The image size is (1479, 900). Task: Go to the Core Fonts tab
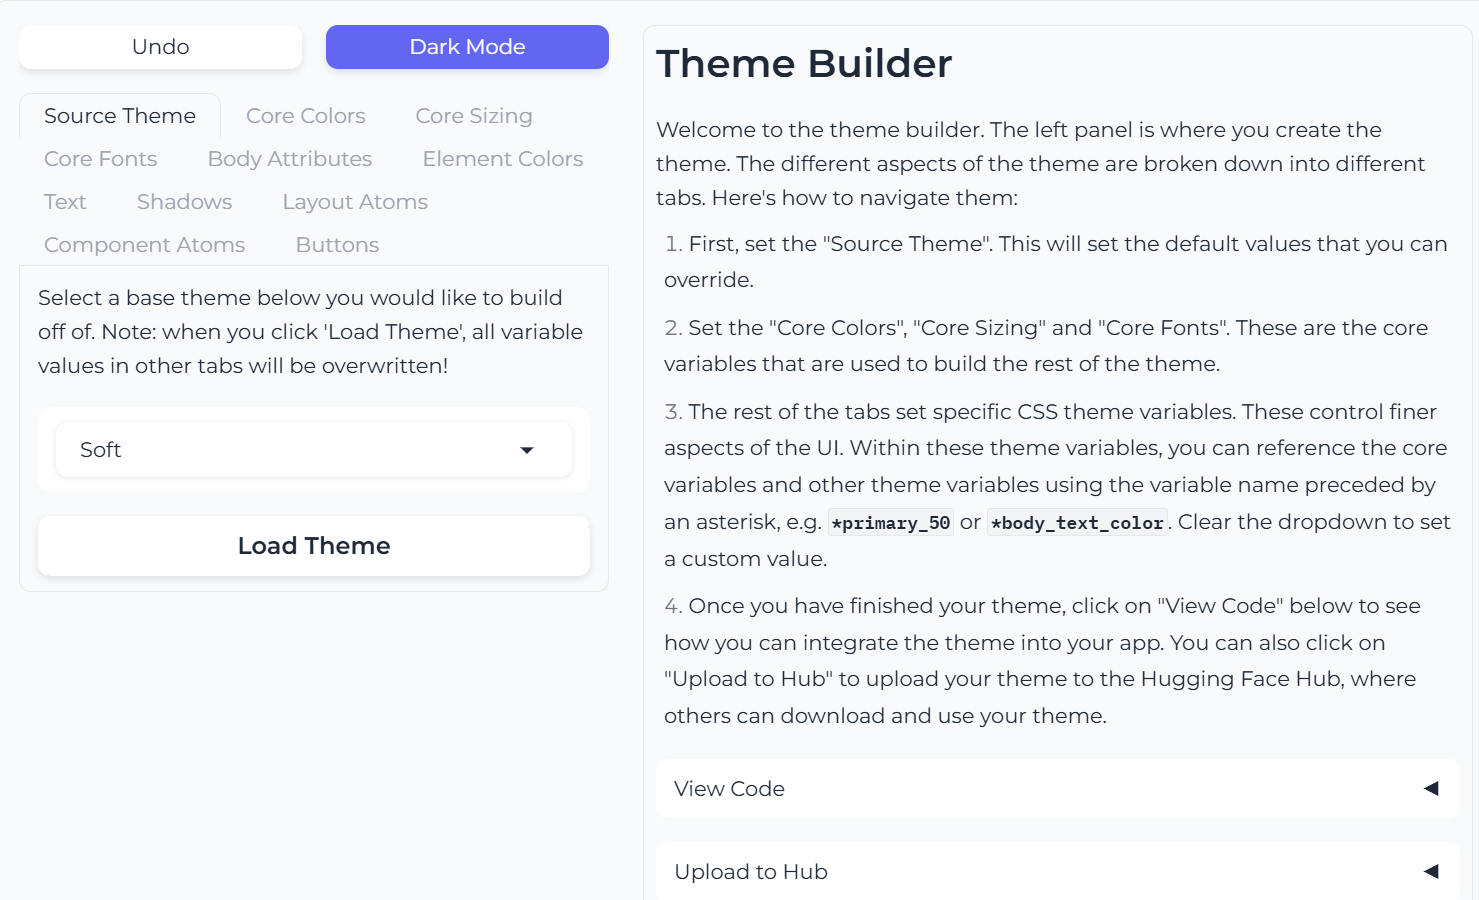(100, 159)
